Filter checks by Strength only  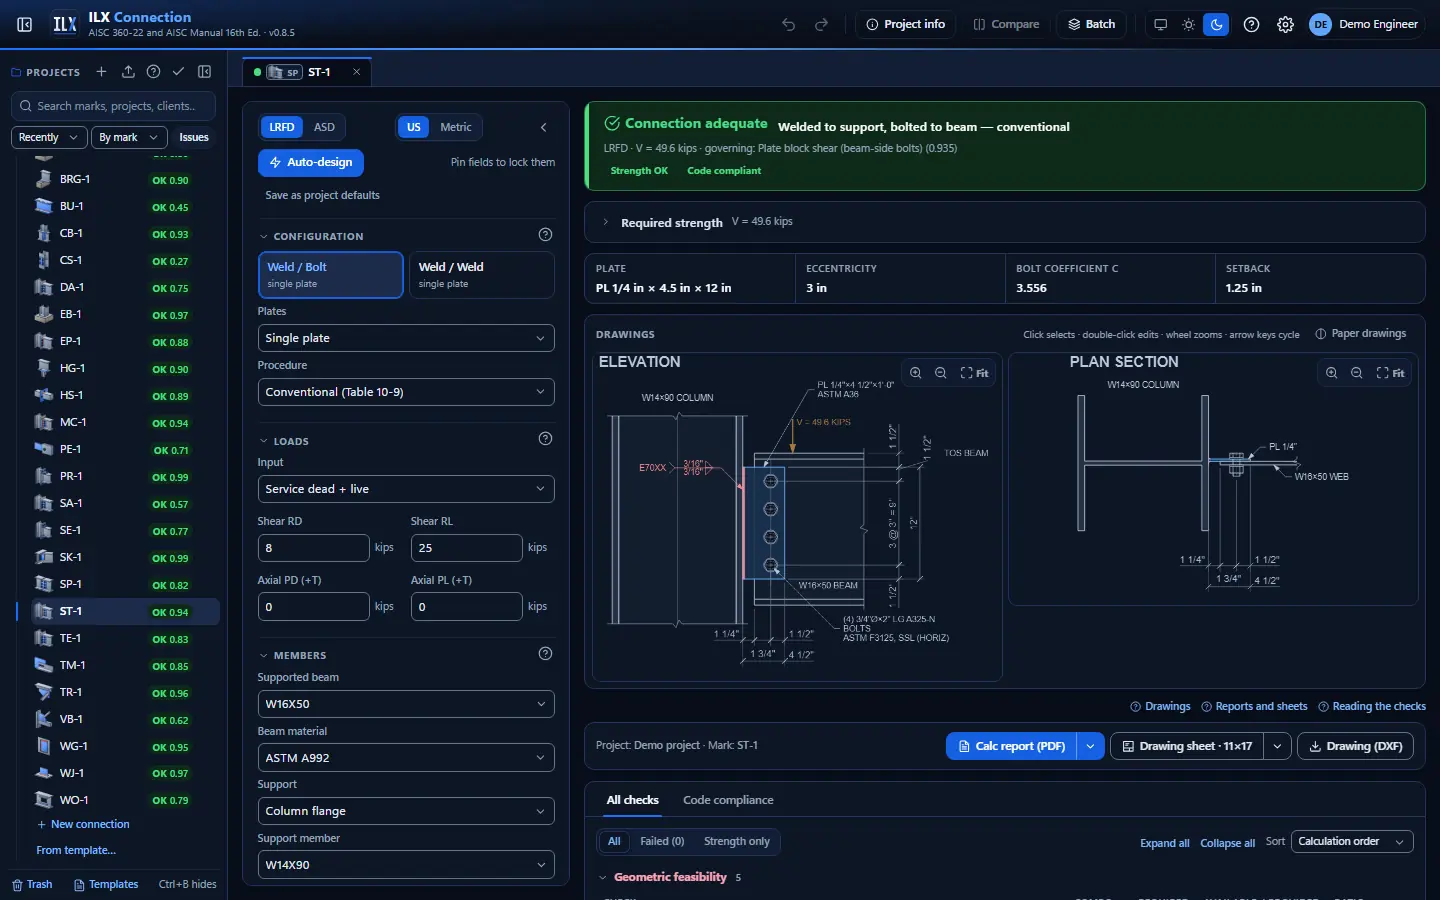[x=737, y=842]
